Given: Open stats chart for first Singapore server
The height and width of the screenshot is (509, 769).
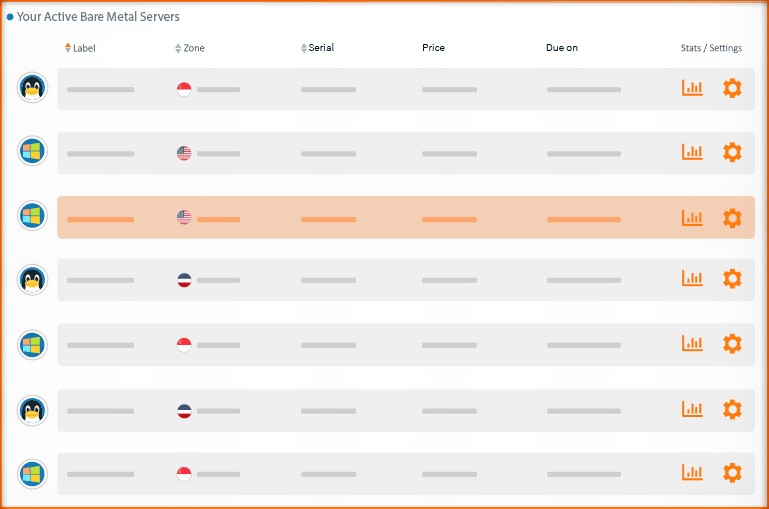Looking at the screenshot, I should point(692,88).
